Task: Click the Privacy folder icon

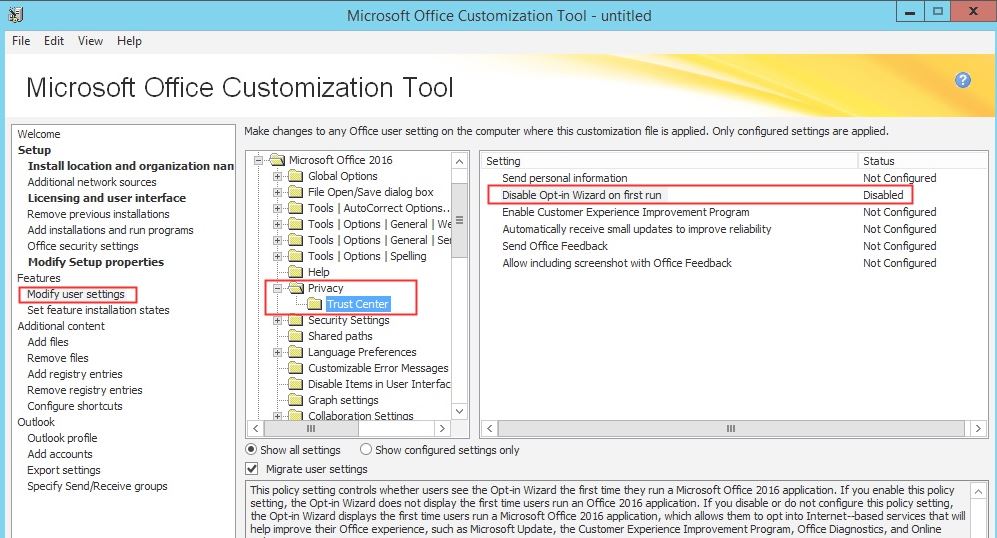Action: point(296,288)
